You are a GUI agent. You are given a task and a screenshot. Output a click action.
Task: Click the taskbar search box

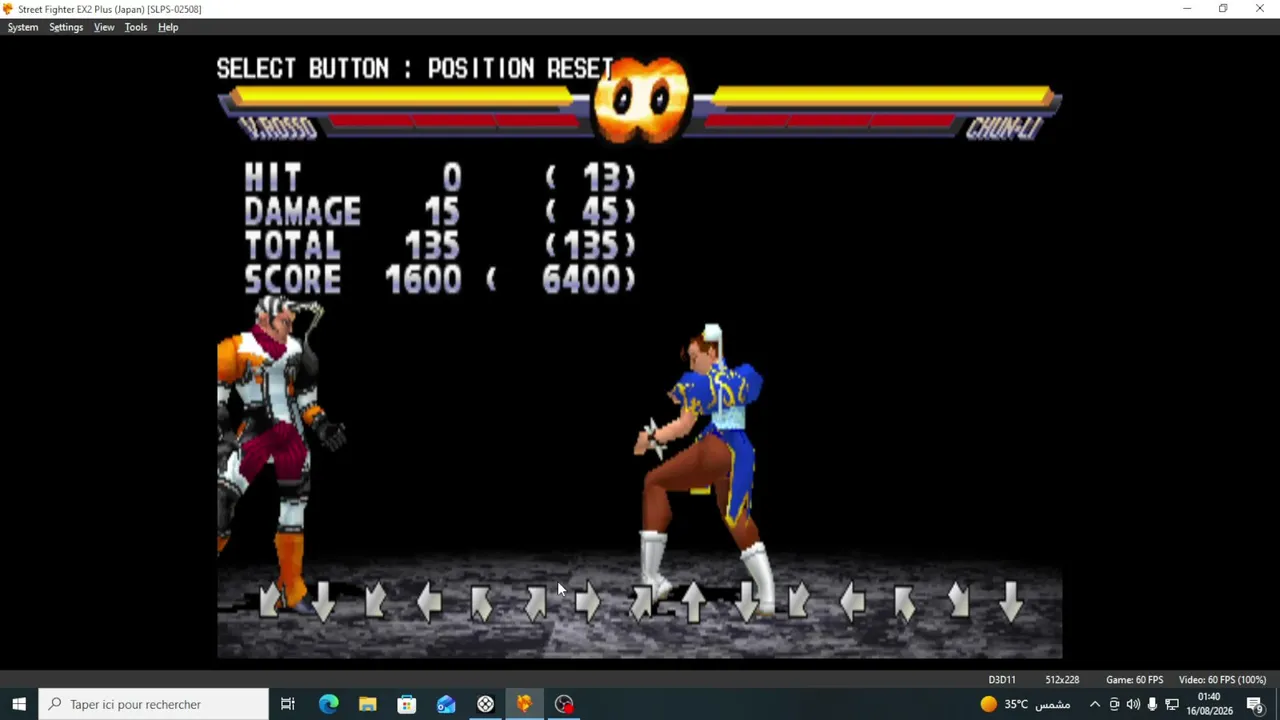tap(154, 704)
